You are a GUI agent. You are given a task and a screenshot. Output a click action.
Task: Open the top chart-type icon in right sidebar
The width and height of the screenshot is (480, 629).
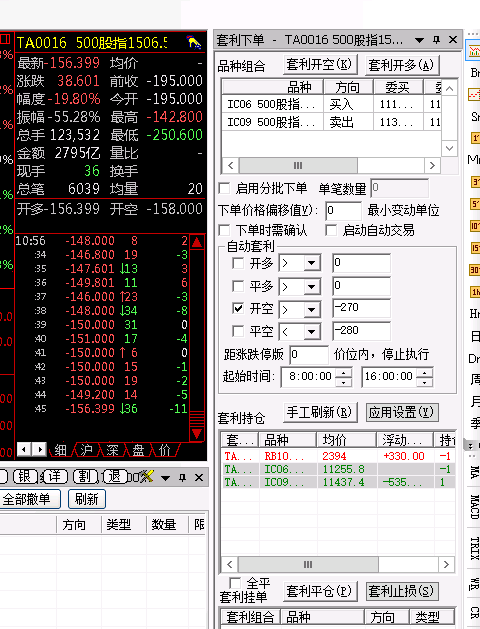tap(474, 51)
